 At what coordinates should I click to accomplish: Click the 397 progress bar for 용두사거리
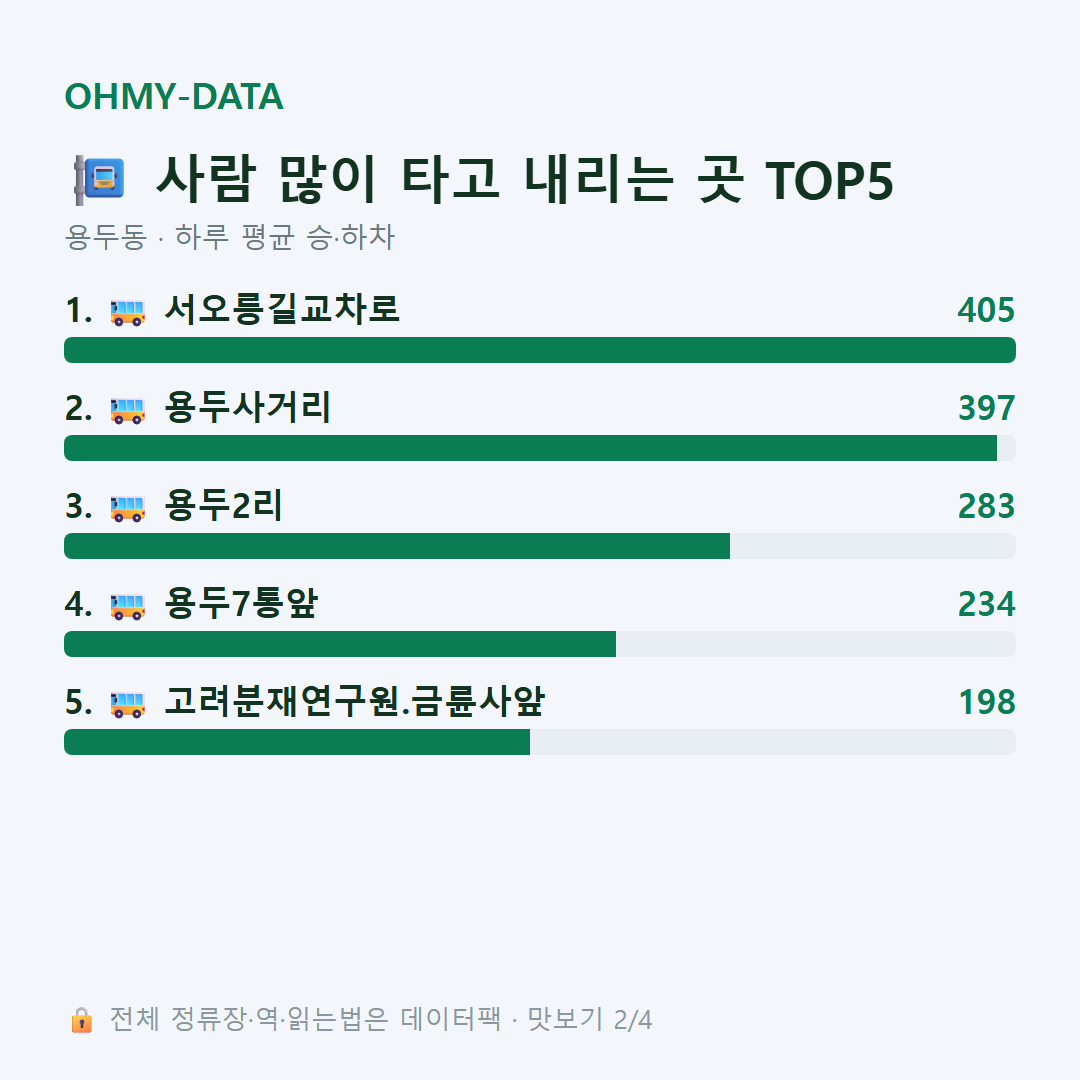coord(540,448)
